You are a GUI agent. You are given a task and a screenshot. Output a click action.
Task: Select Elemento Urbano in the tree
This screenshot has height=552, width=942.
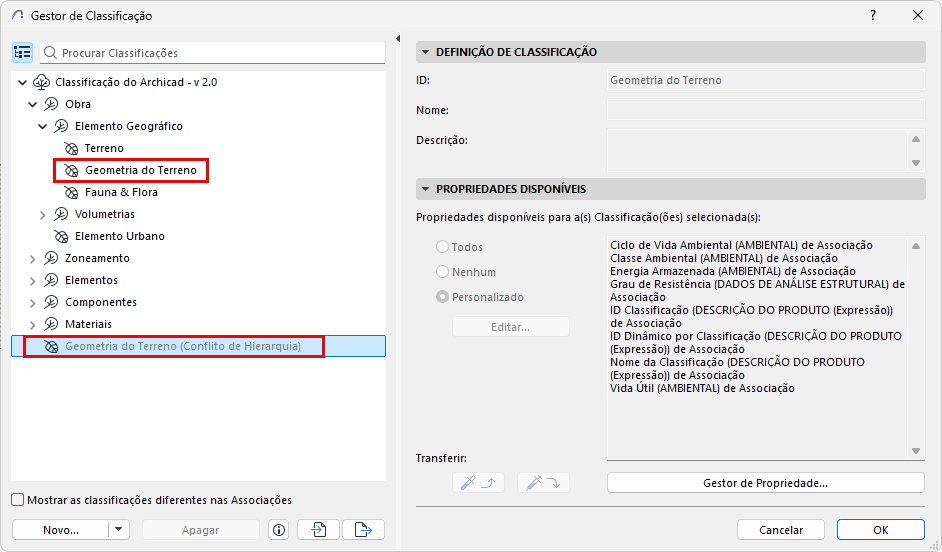[x=120, y=236]
